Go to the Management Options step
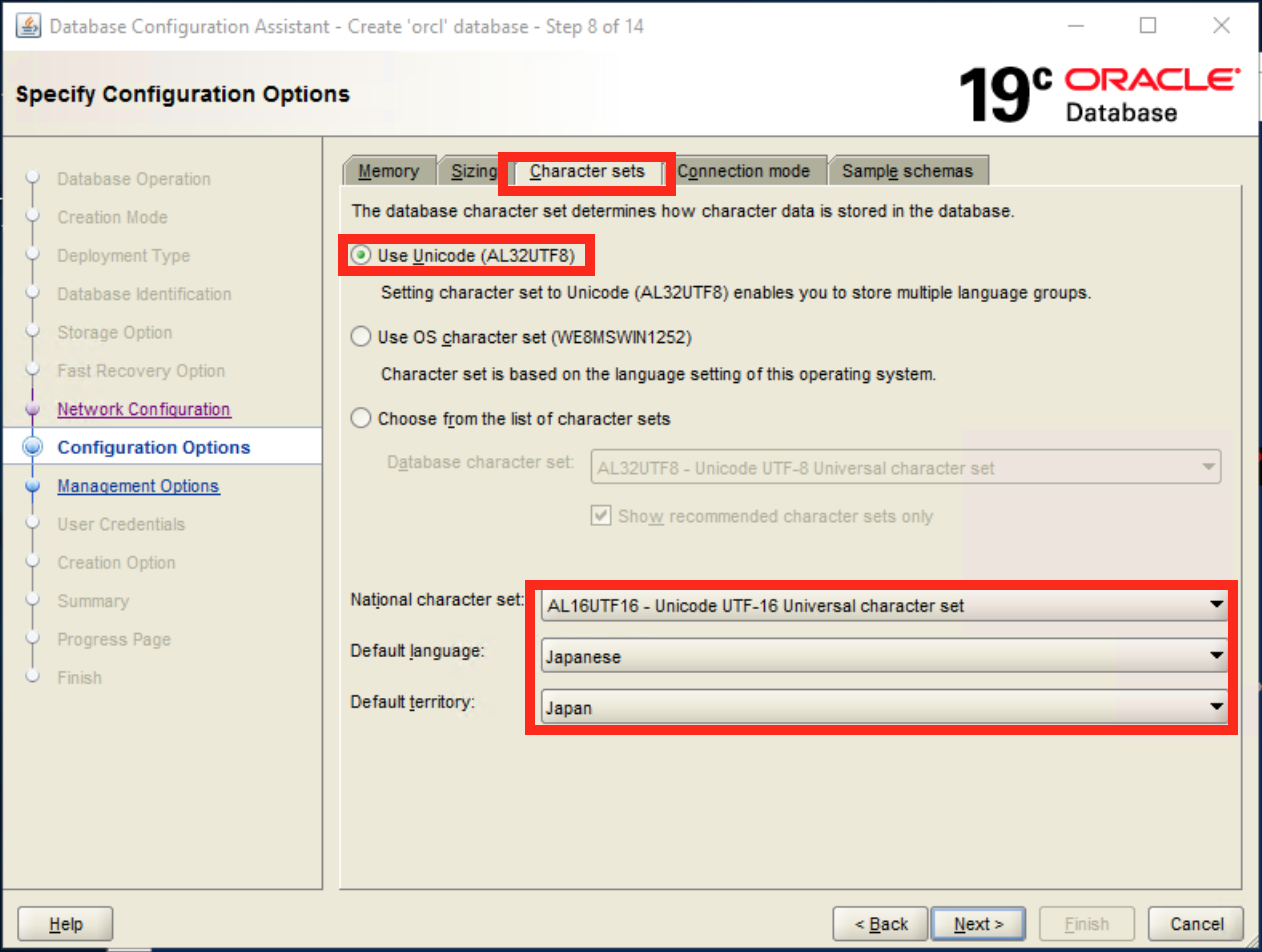Image resolution: width=1262 pixels, height=952 pixels. [x=138, y=486]
